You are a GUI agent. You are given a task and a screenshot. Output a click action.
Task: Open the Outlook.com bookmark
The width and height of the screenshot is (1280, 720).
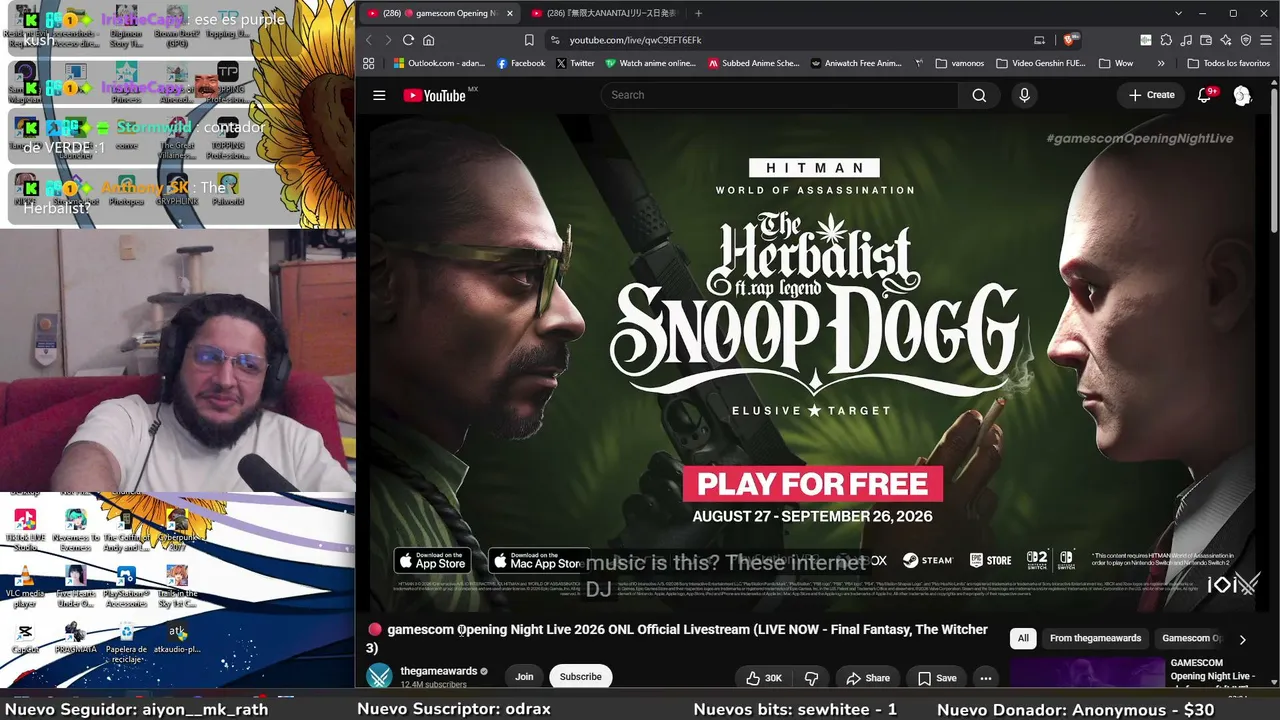click(440, 63)
